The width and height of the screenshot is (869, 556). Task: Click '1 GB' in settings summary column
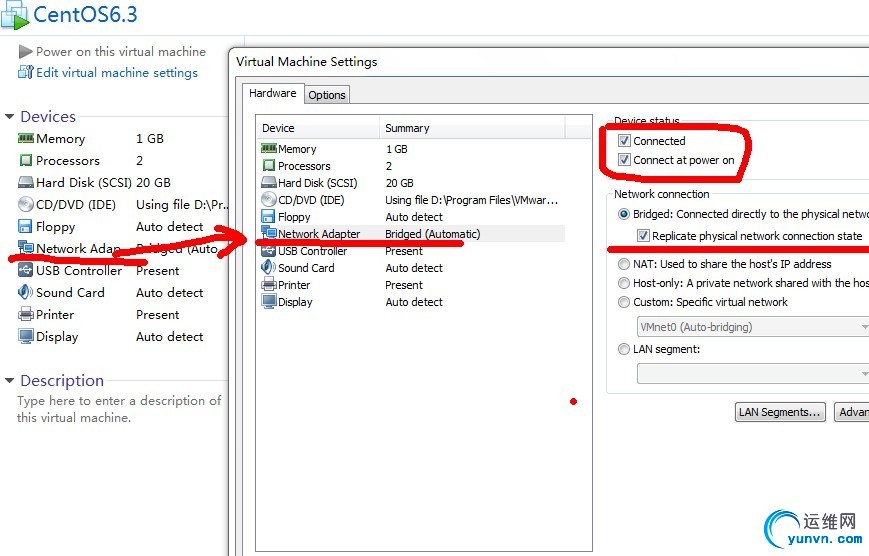tap(397, 149)
